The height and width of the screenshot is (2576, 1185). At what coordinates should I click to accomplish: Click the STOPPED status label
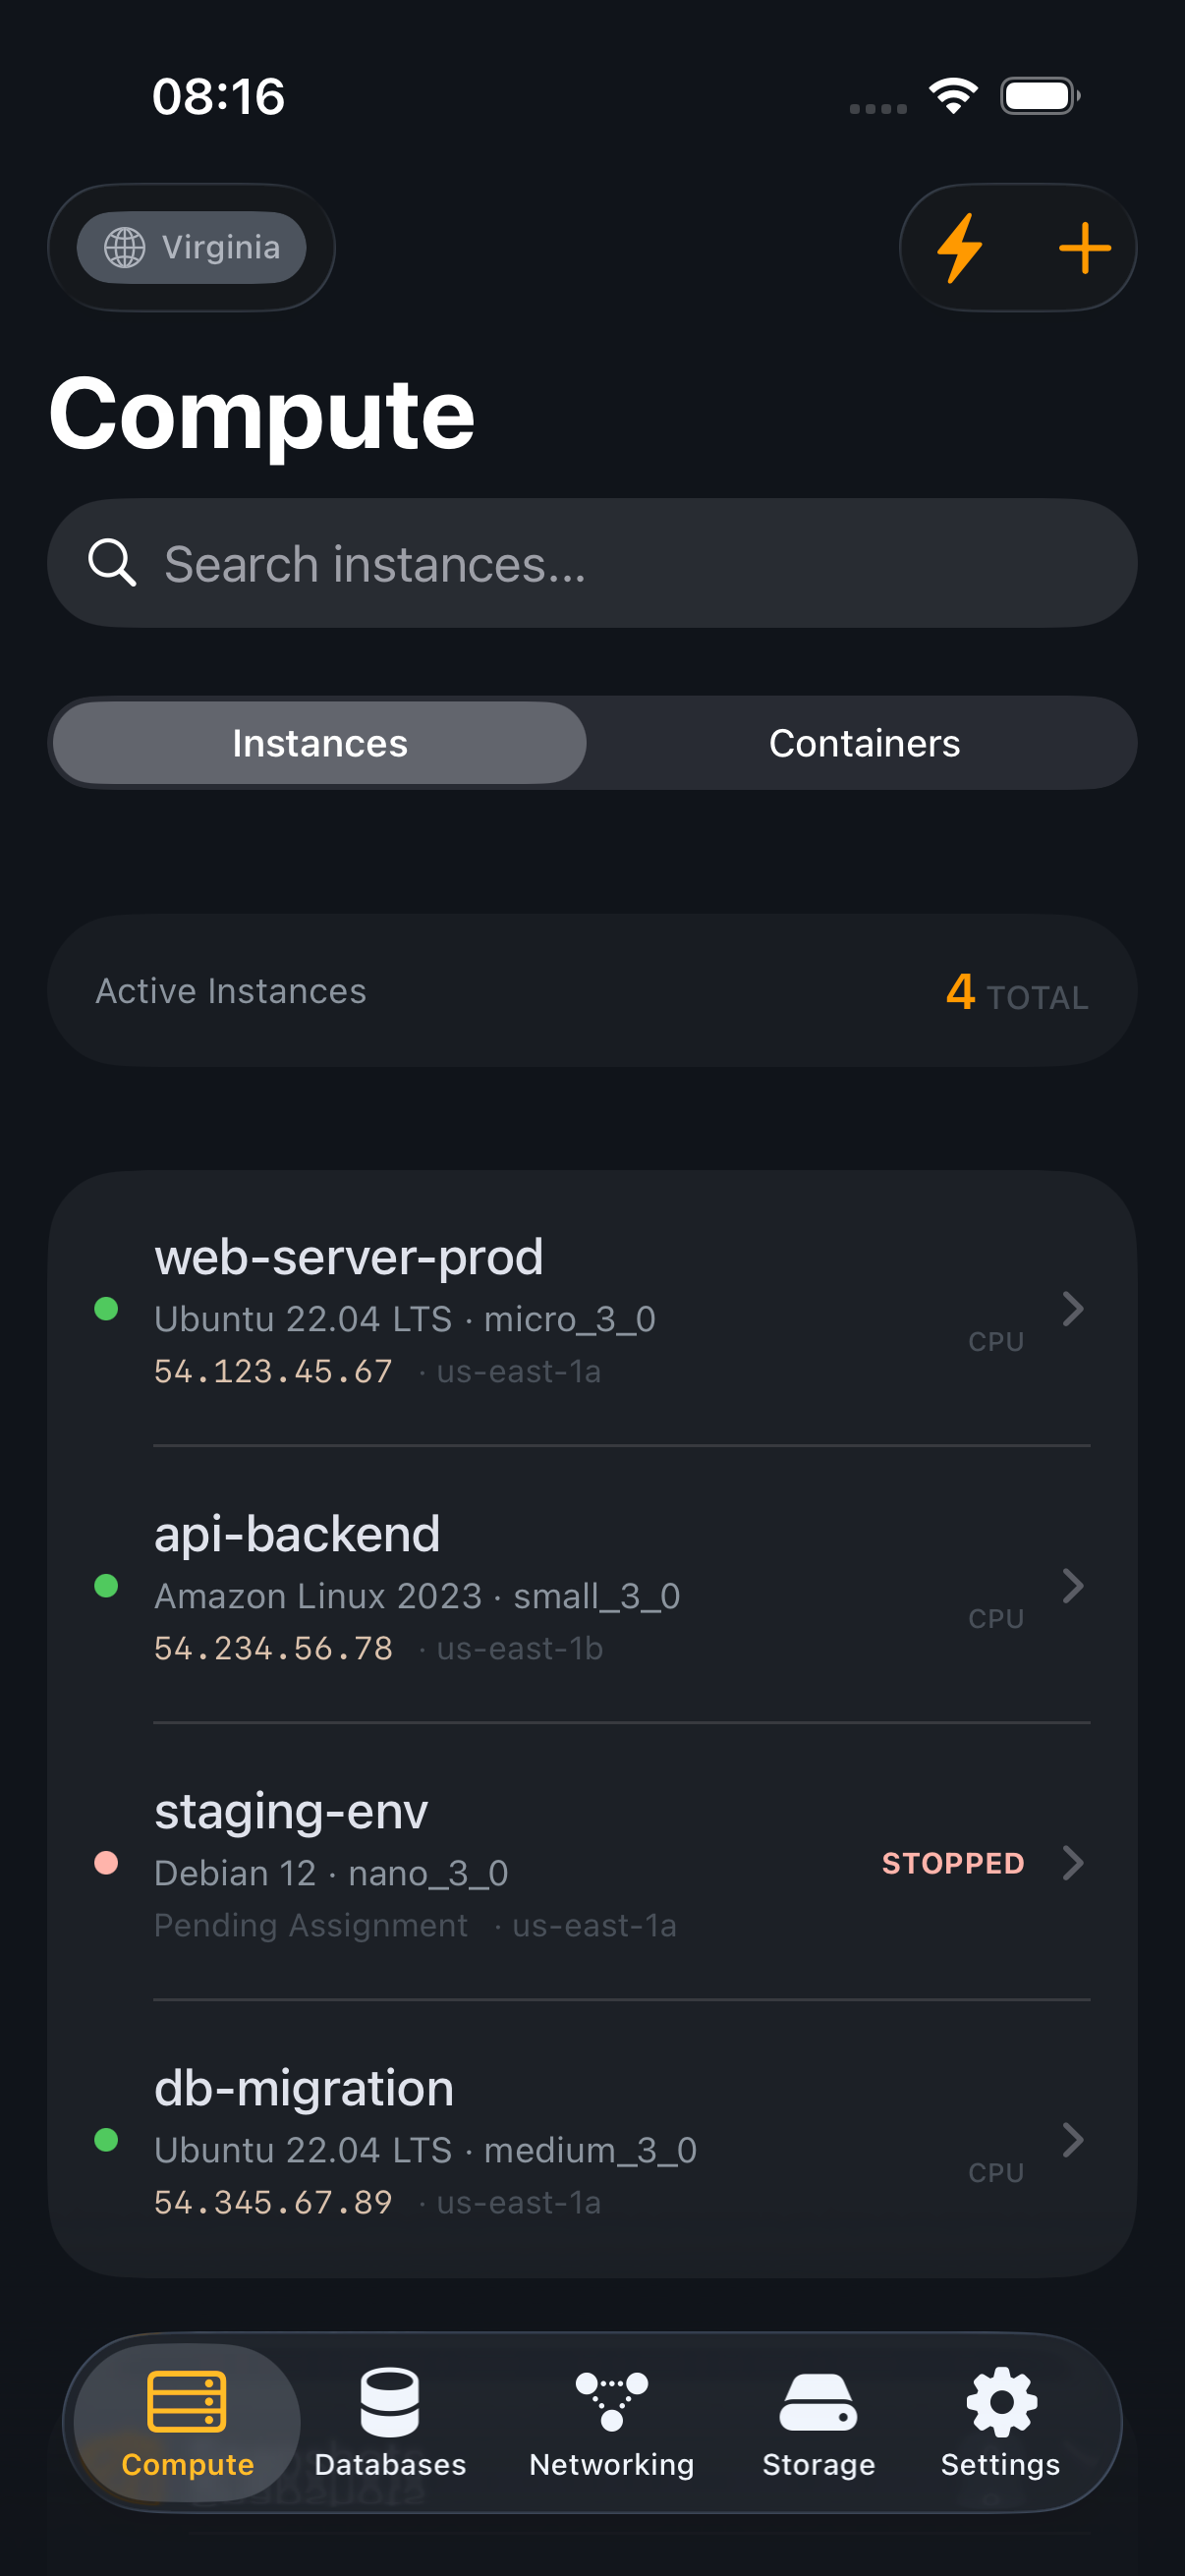click(x=952, y=1863)
